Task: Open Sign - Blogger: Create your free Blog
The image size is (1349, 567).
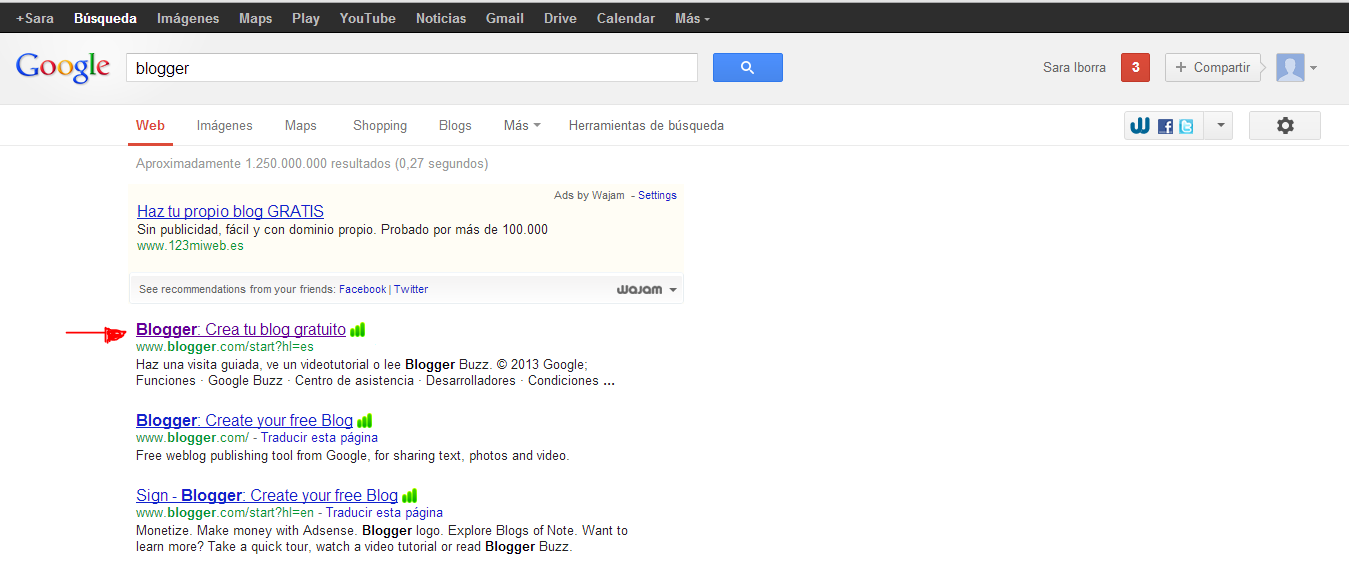Action: [x=267, y=496]
